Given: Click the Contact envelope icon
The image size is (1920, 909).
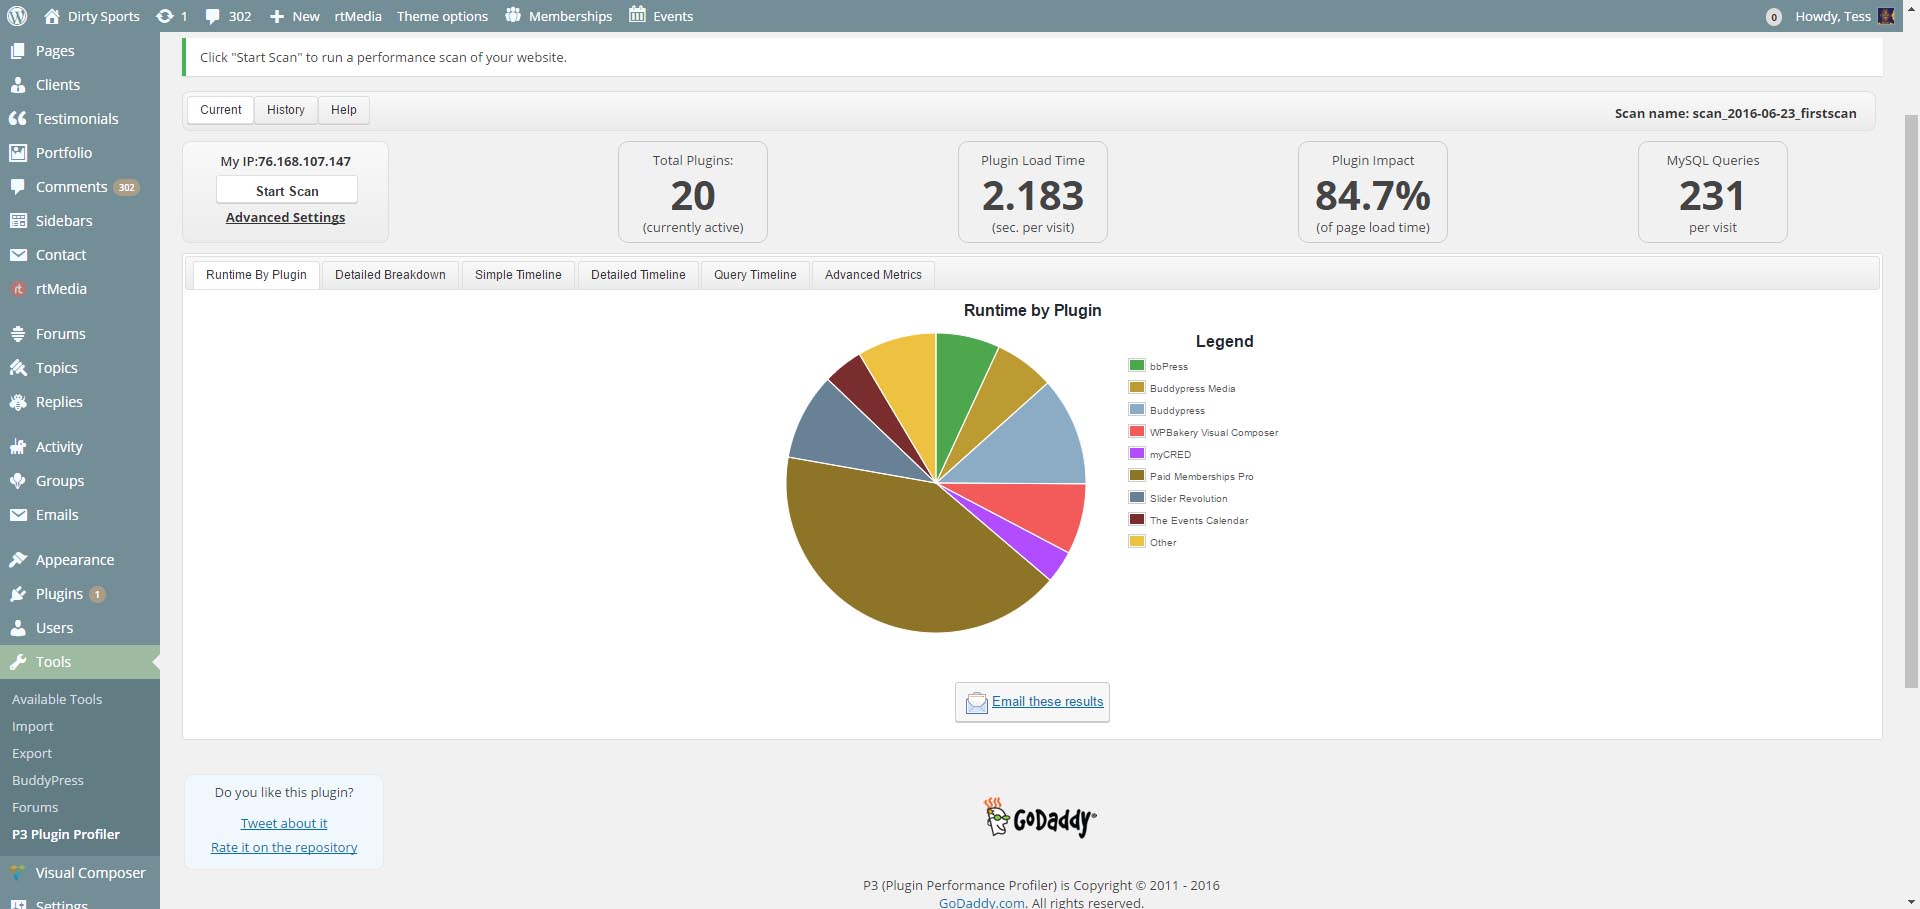Looking at the screenshot, I should [x=18, y=255].
